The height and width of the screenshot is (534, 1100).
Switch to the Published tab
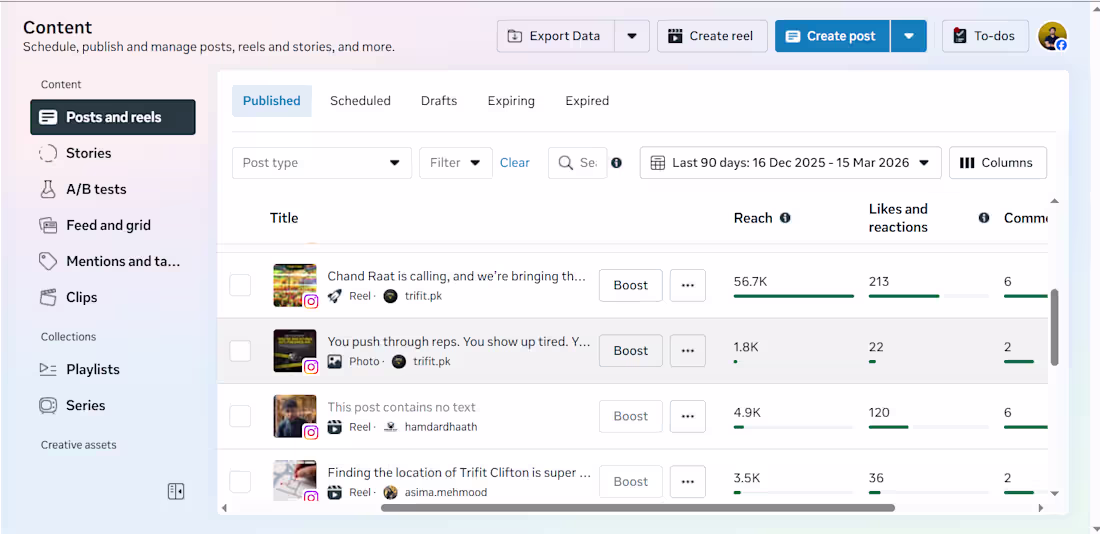271,101
